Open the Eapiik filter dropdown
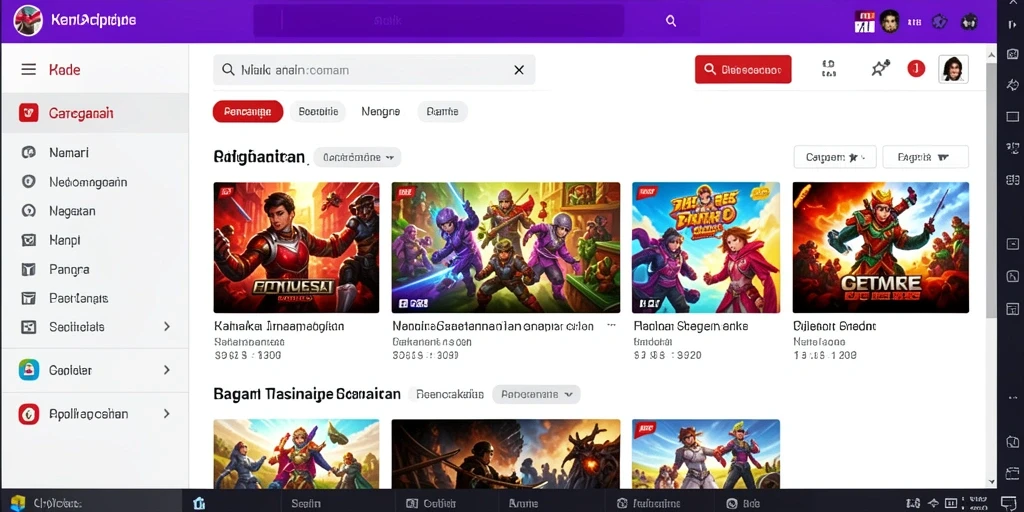 [x=925, y=157]
